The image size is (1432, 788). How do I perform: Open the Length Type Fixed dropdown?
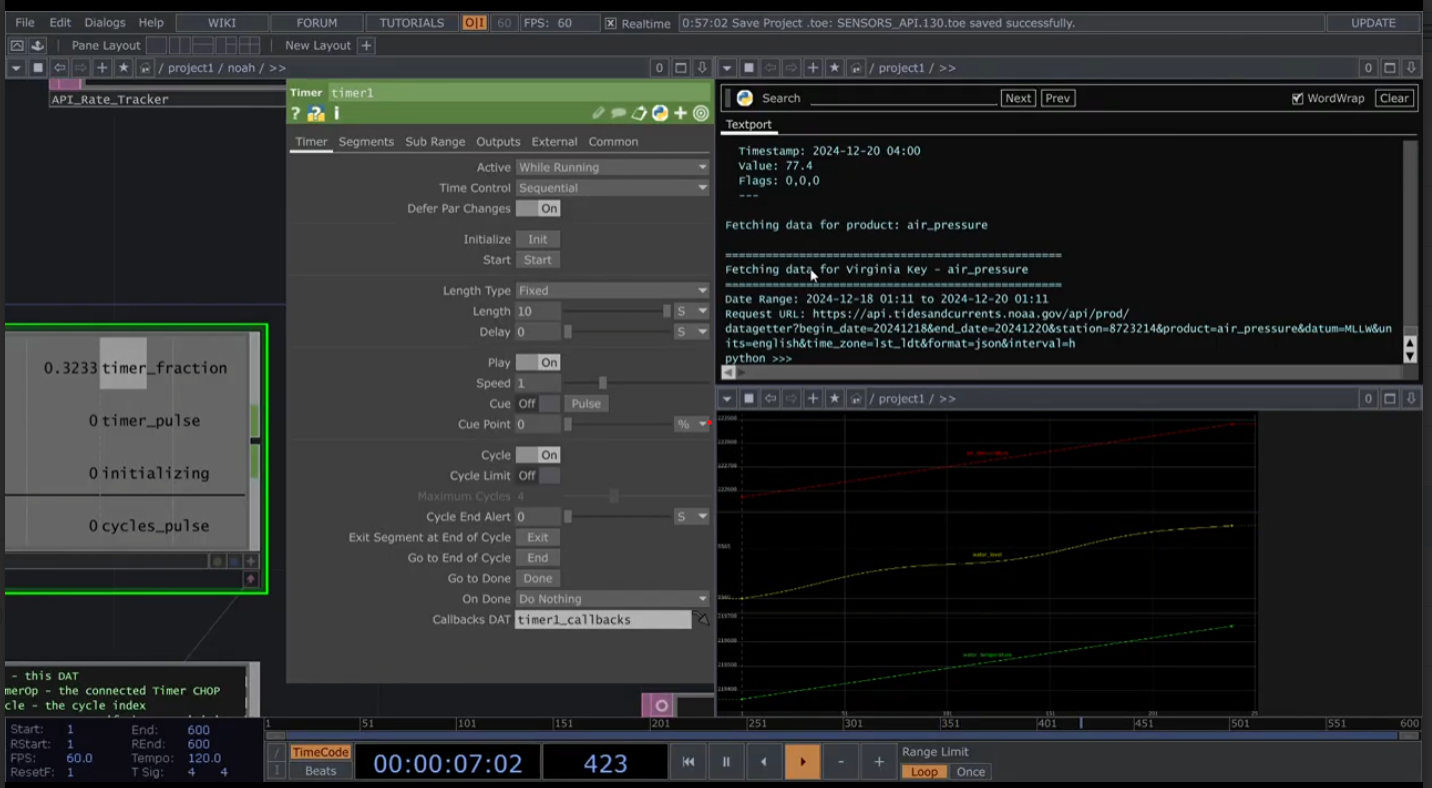[612, 290]
